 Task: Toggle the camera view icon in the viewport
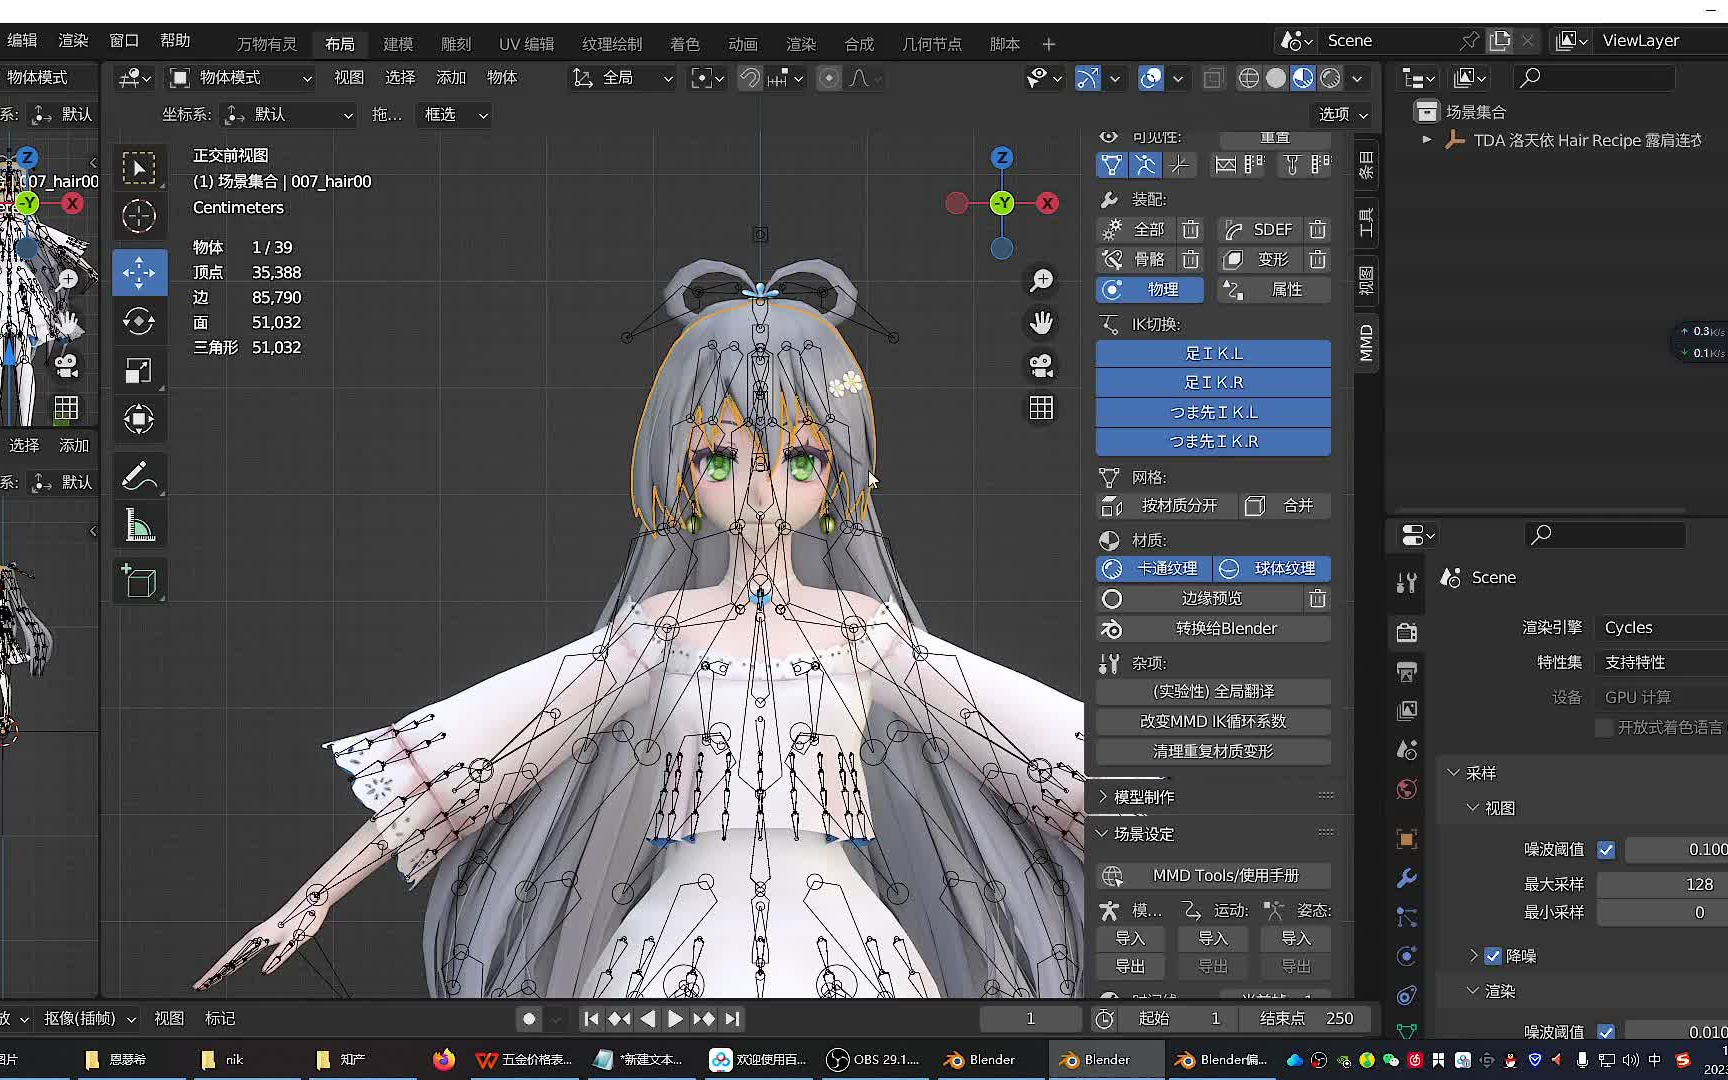click(1042, 366)
